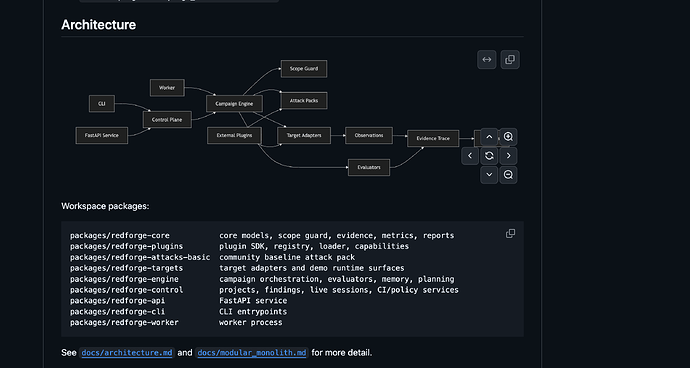
Task: Click the Evidence Trace node
Action: [433, 138]
